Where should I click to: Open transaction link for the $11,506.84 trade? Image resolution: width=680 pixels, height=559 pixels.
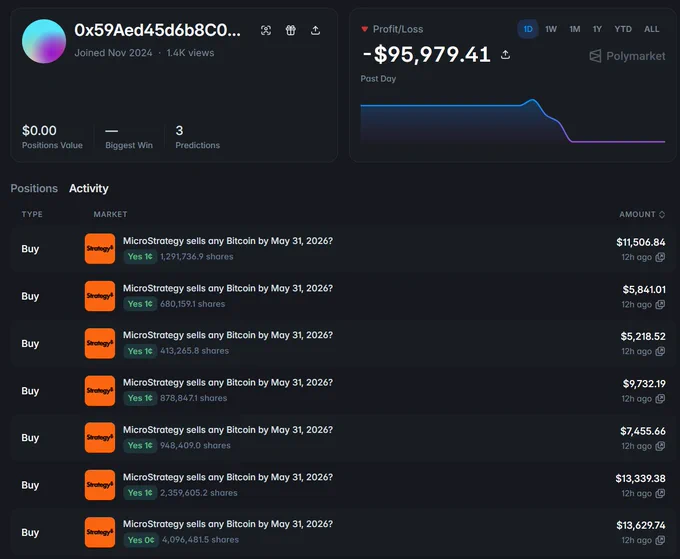pyautogui.click(x=660, y=257)
